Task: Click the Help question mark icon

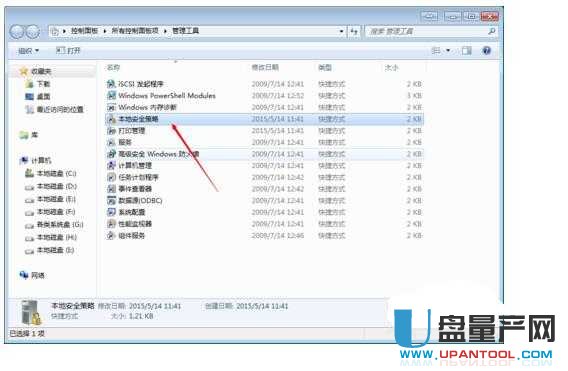Action: click(486, 51)
